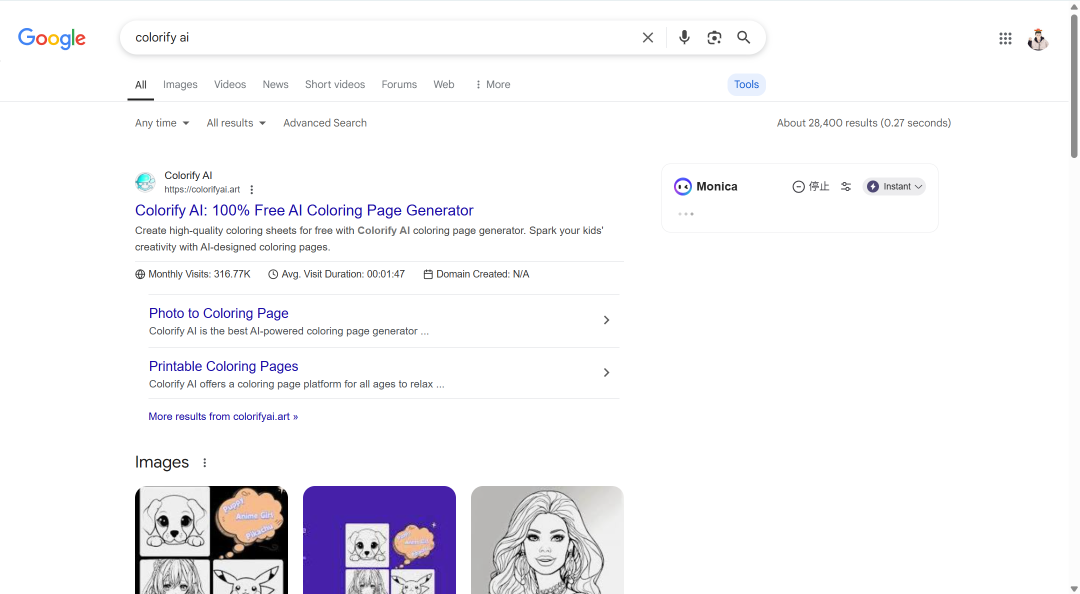Viewport: 1080px width, 594px height.
Task: Open Google account profile avatar
Action: click(x=1038, y=39)
